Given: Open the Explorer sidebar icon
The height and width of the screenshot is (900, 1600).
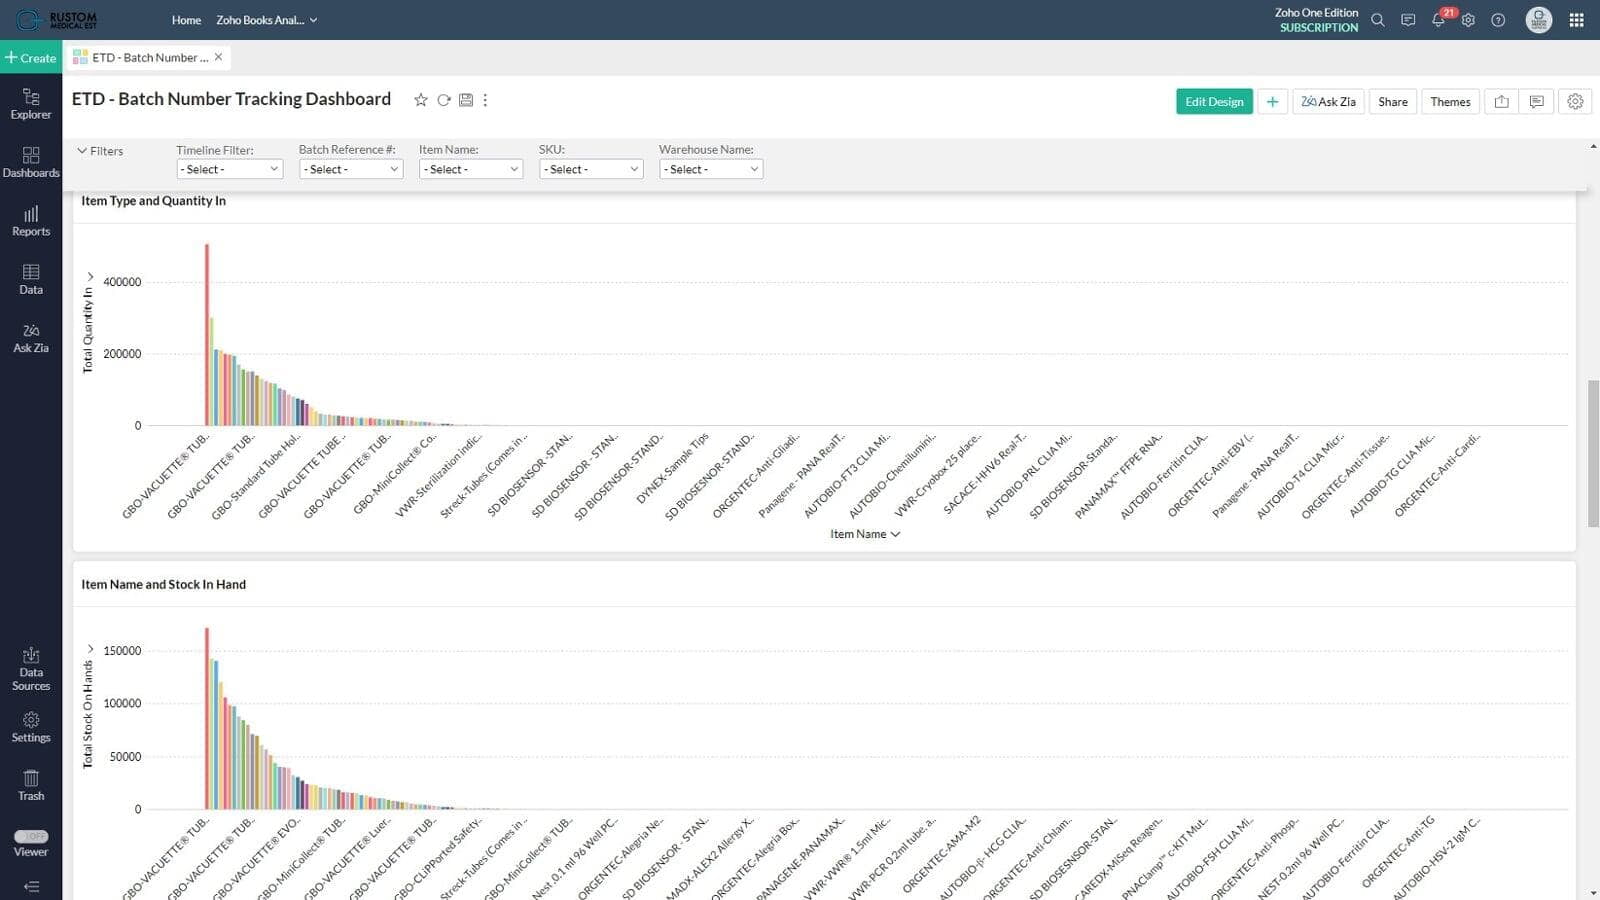Looking at the screenshot, I should click(31, 103).
